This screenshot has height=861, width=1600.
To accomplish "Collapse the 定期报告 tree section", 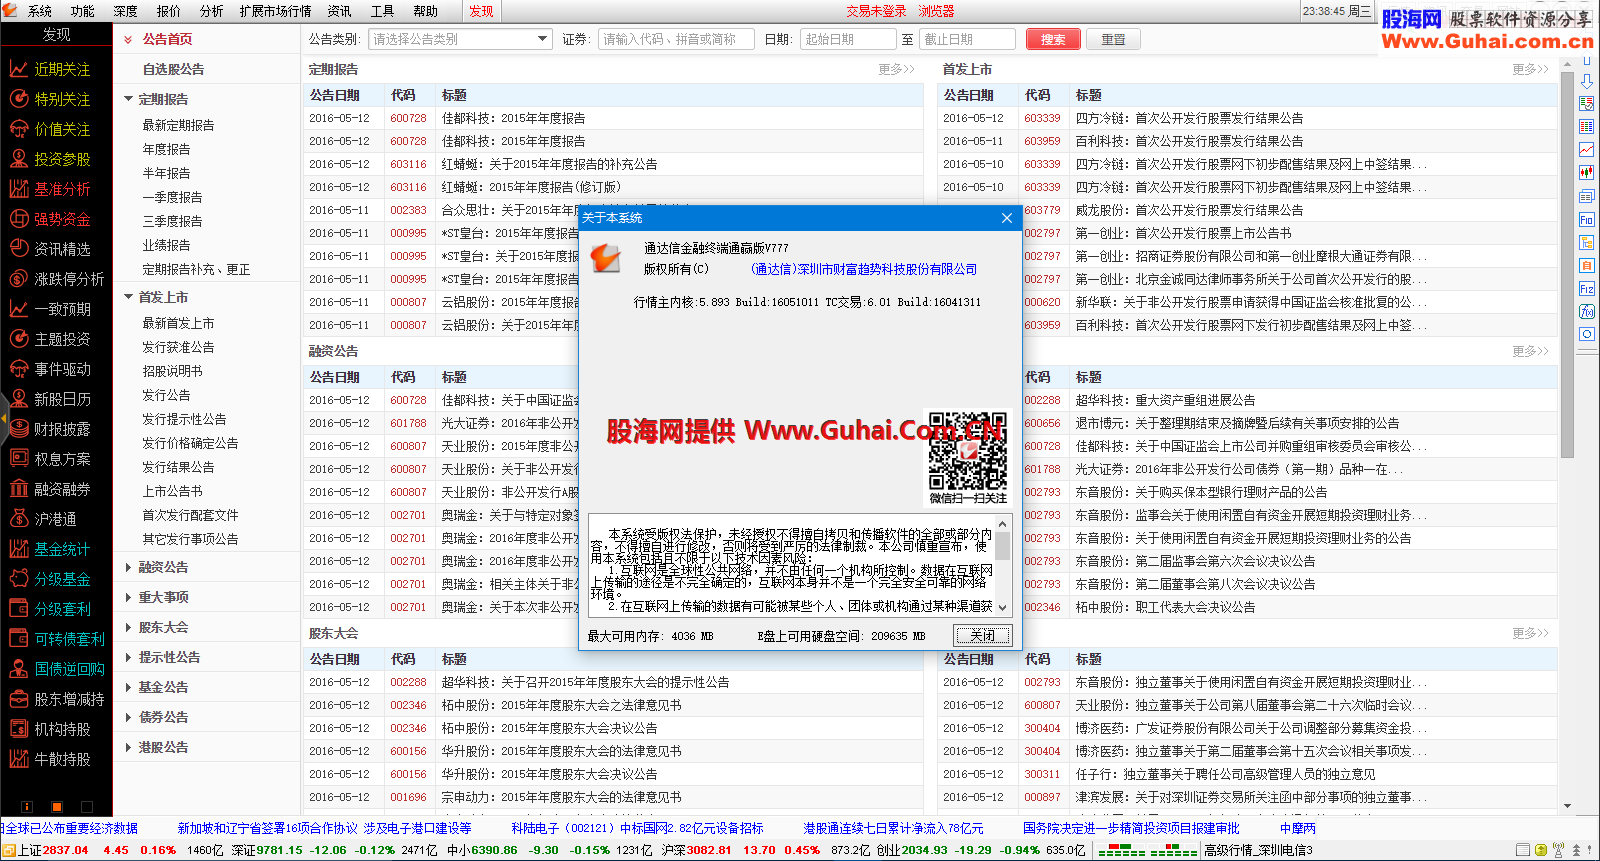I will [x=128, y=99].
